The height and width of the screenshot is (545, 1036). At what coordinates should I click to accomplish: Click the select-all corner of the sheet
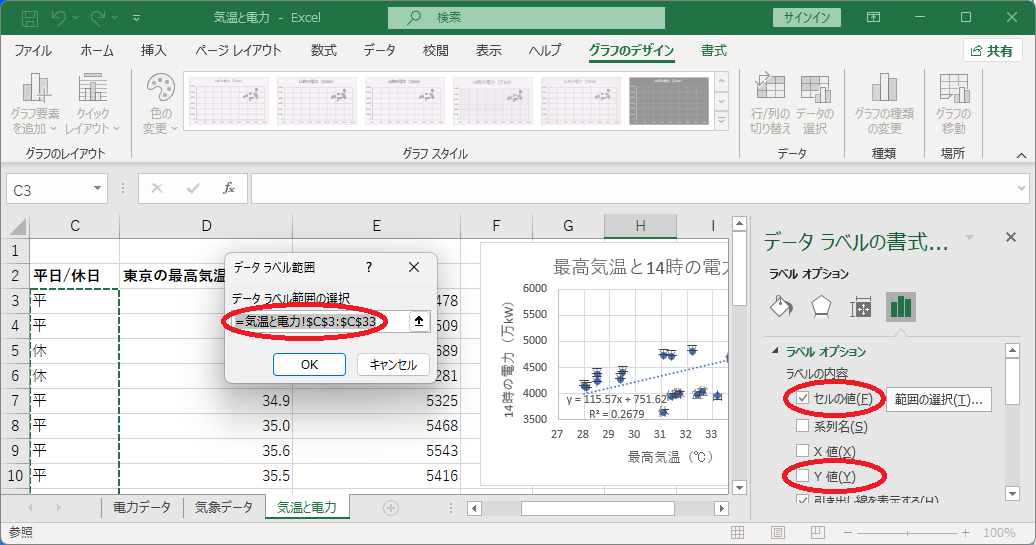point(16,227)
